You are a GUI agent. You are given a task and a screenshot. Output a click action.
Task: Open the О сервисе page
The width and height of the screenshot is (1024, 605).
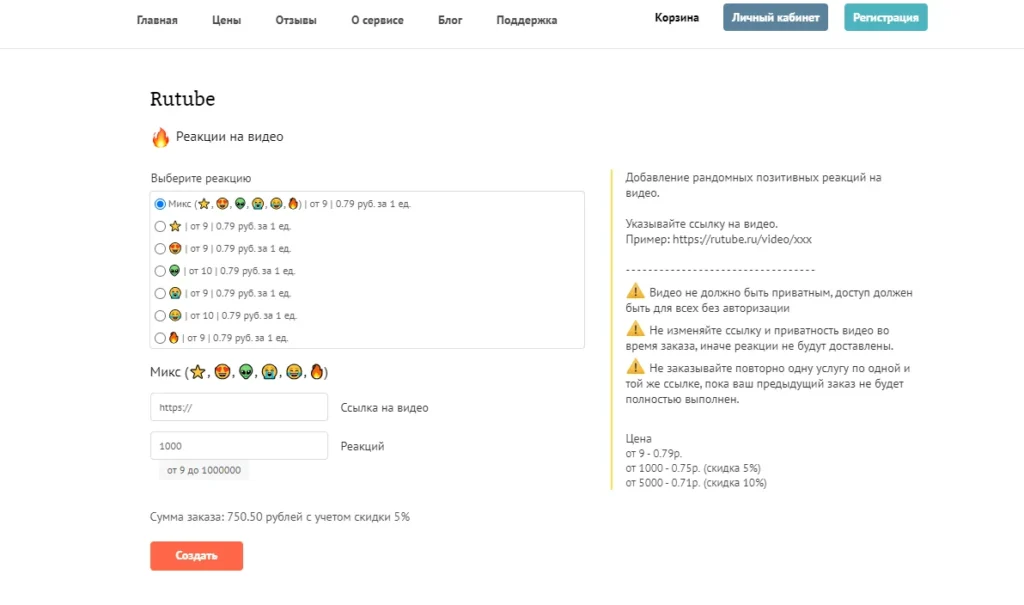click(x=377, y=20)
